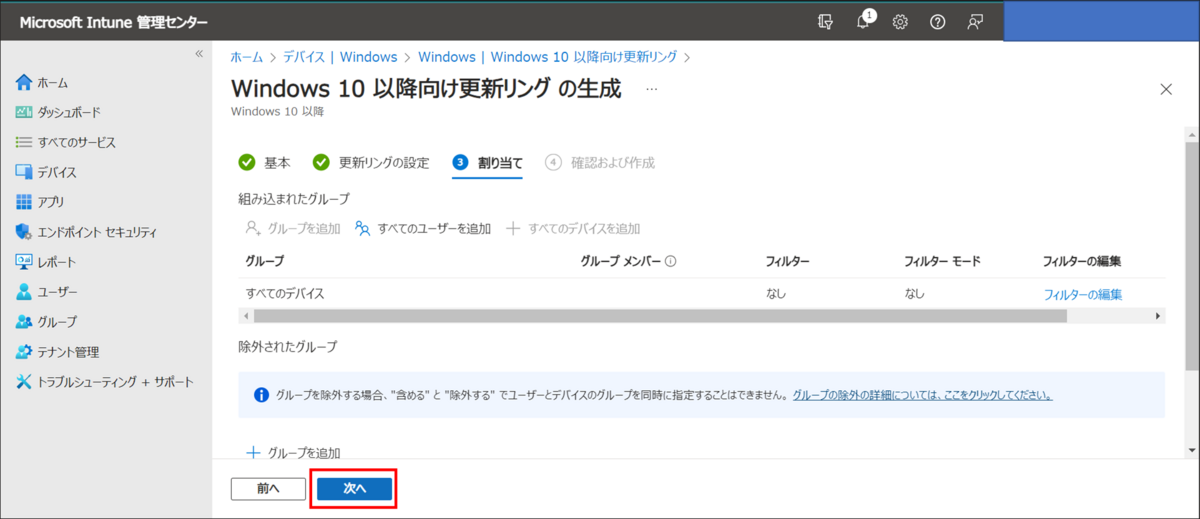Click the グループ column header
The width and height of the screenshot is (1200, 519).
coord(265,261)
